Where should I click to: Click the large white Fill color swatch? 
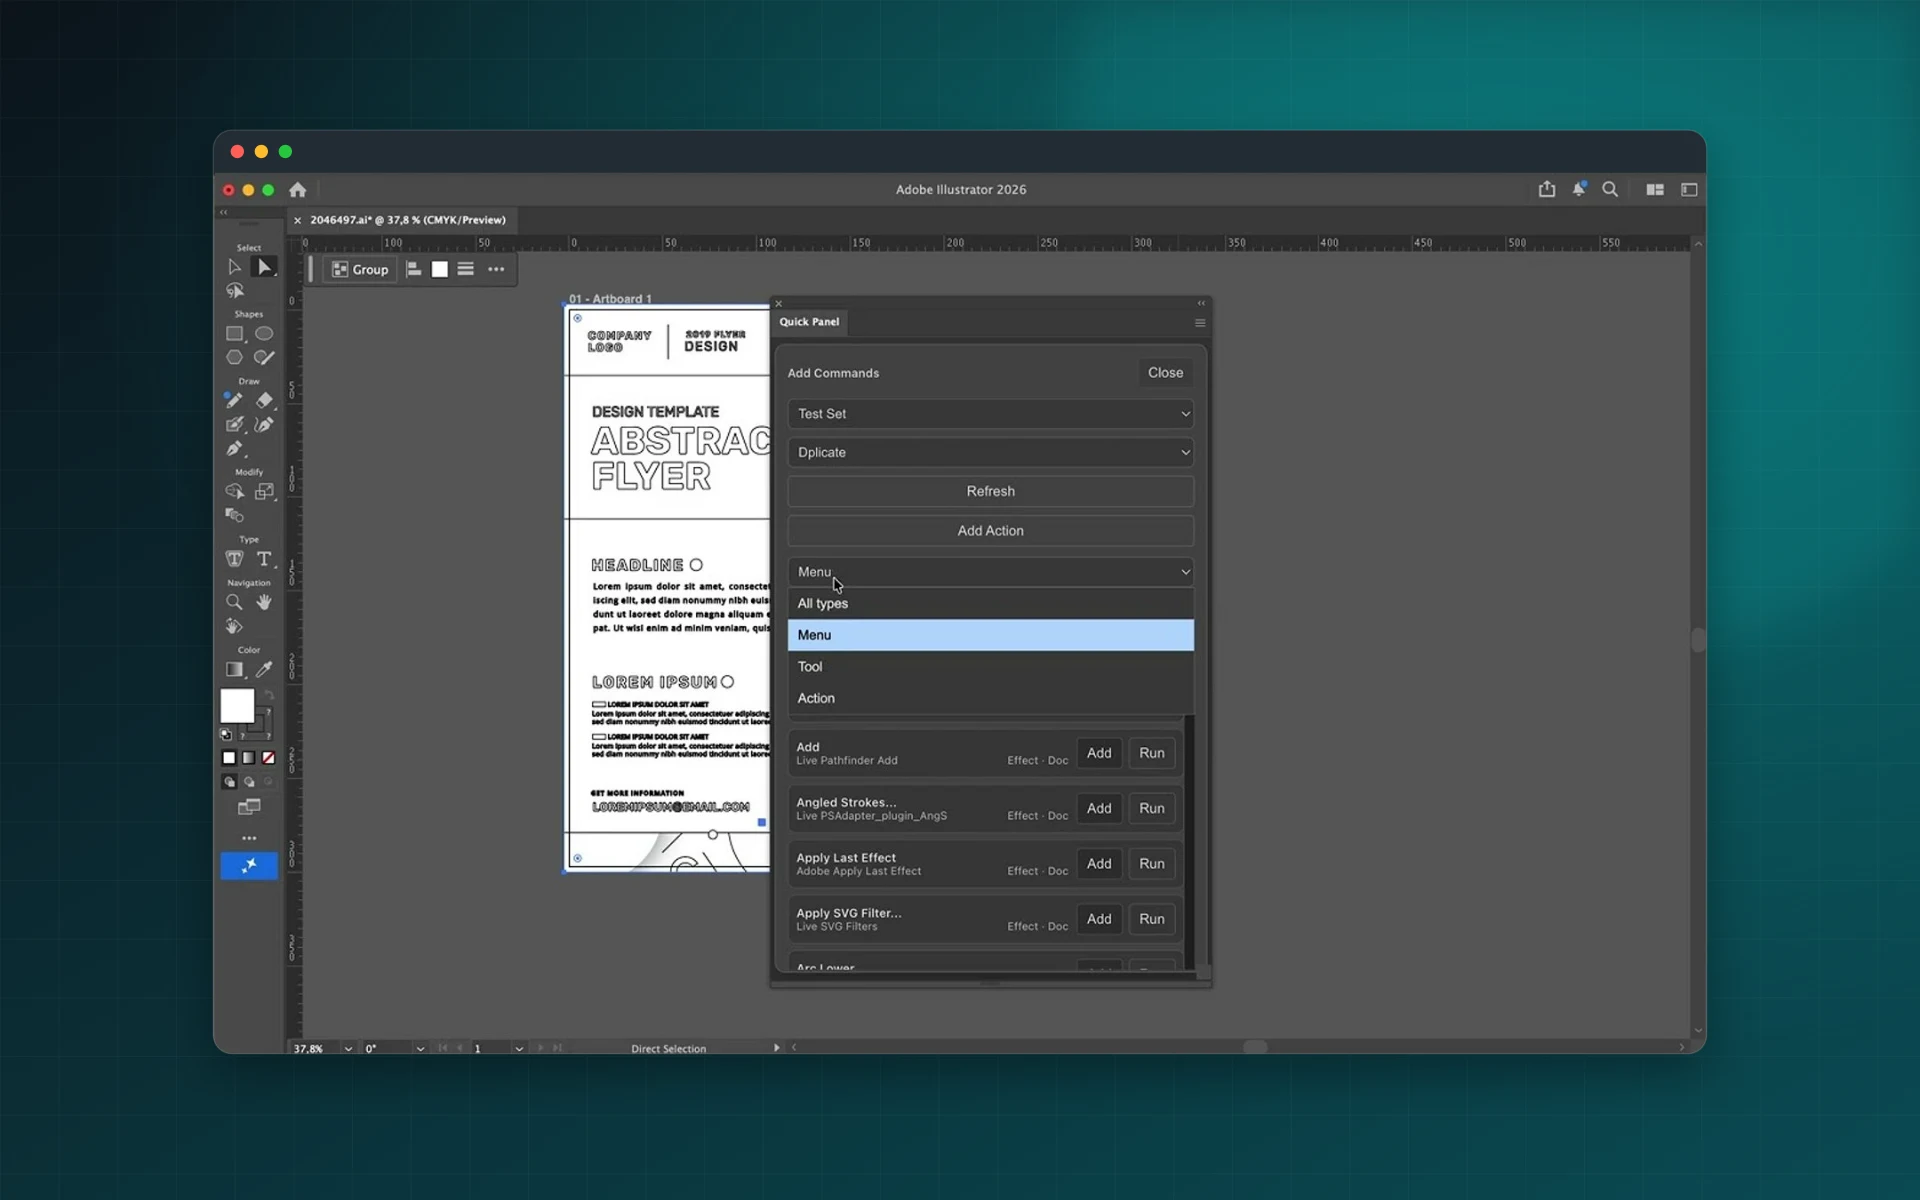click(237, 706)
